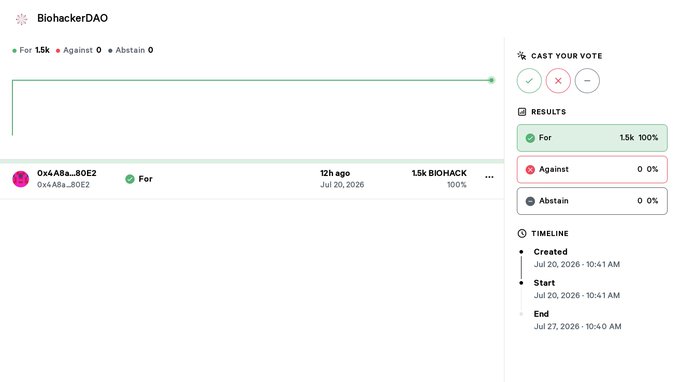Click the Results chart icon
The height and width of the screenshot is (382, 680).
(x=522, y=112)
